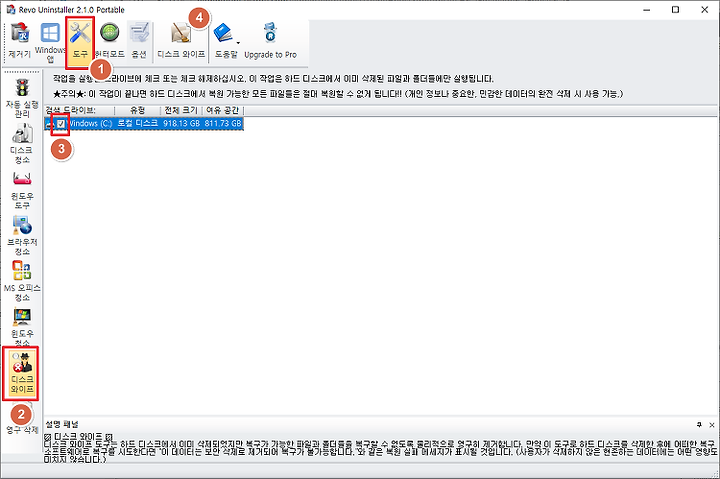Select 디스크 와이프 in the sidebar
Image resolution: width=720 pixels, height=479 pixels.
tap(21, 373)
